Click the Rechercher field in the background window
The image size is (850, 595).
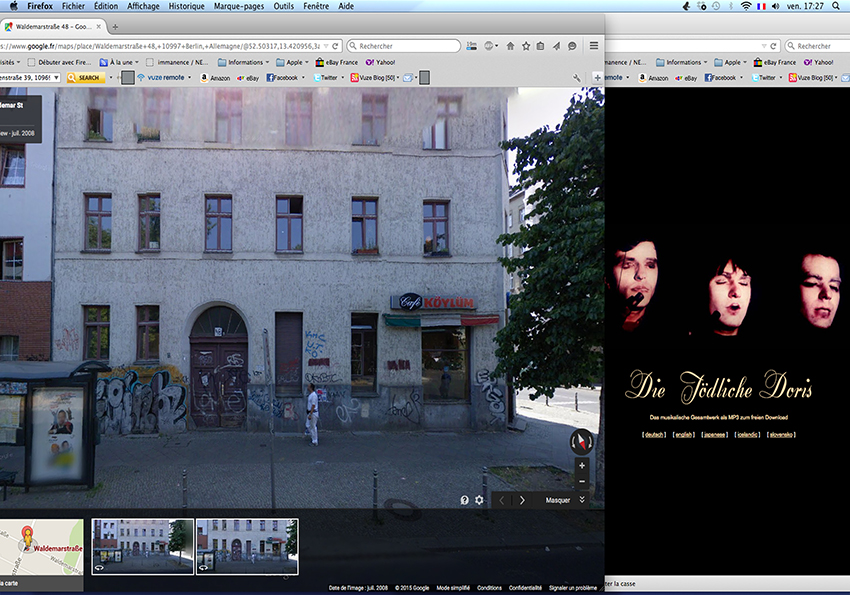pos(817,46)
